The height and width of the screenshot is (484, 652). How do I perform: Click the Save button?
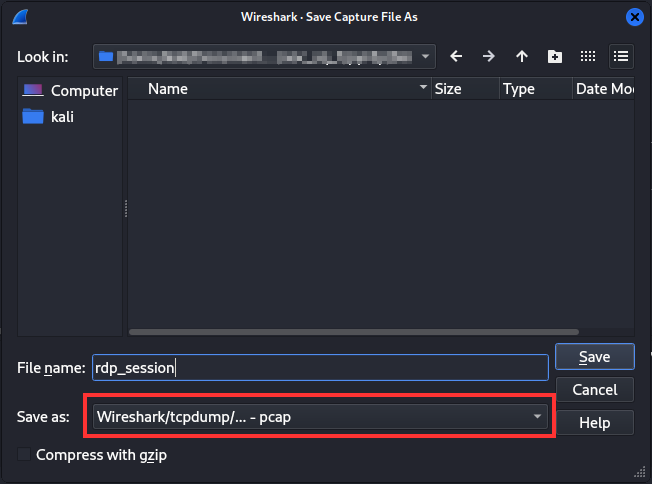point(595,357)
